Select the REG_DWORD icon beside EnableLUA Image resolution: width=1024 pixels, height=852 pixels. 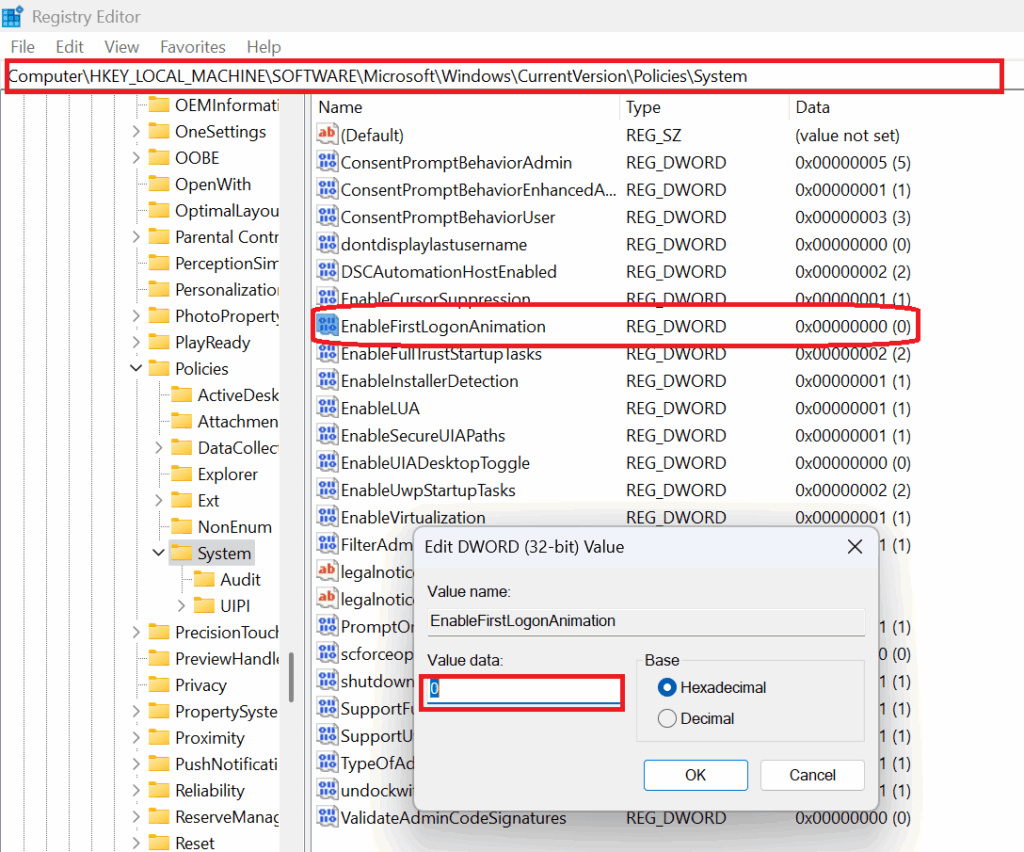[329, 407]
